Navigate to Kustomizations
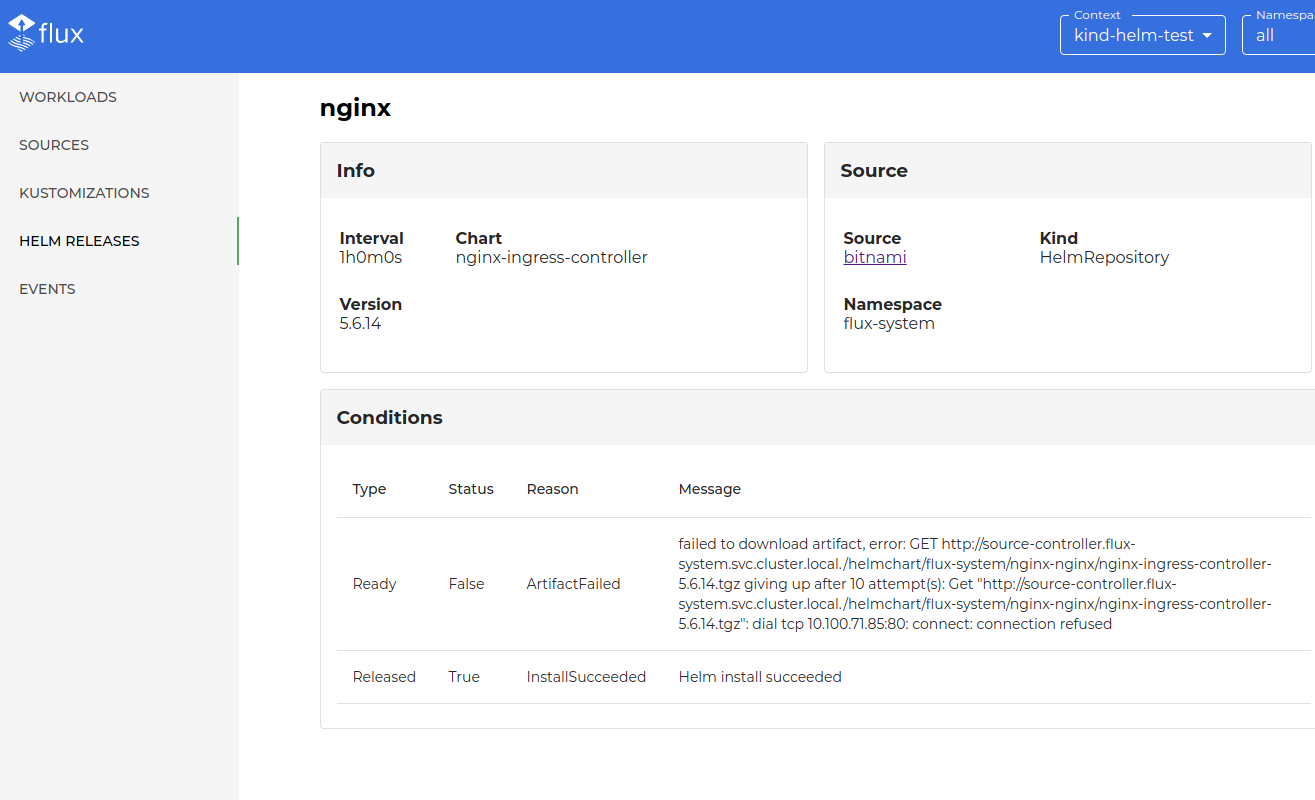 click(84, 193)
